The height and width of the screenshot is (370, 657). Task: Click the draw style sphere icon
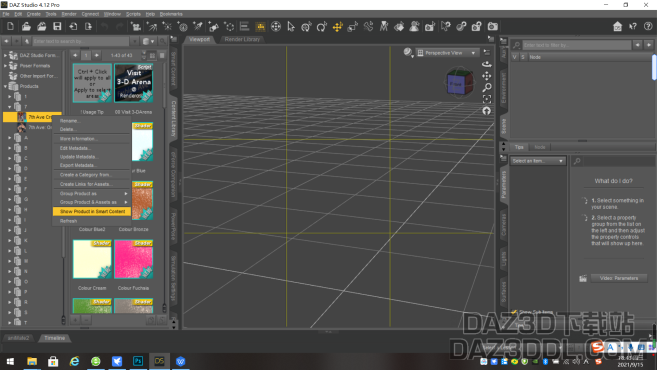[x=408, y=52]
